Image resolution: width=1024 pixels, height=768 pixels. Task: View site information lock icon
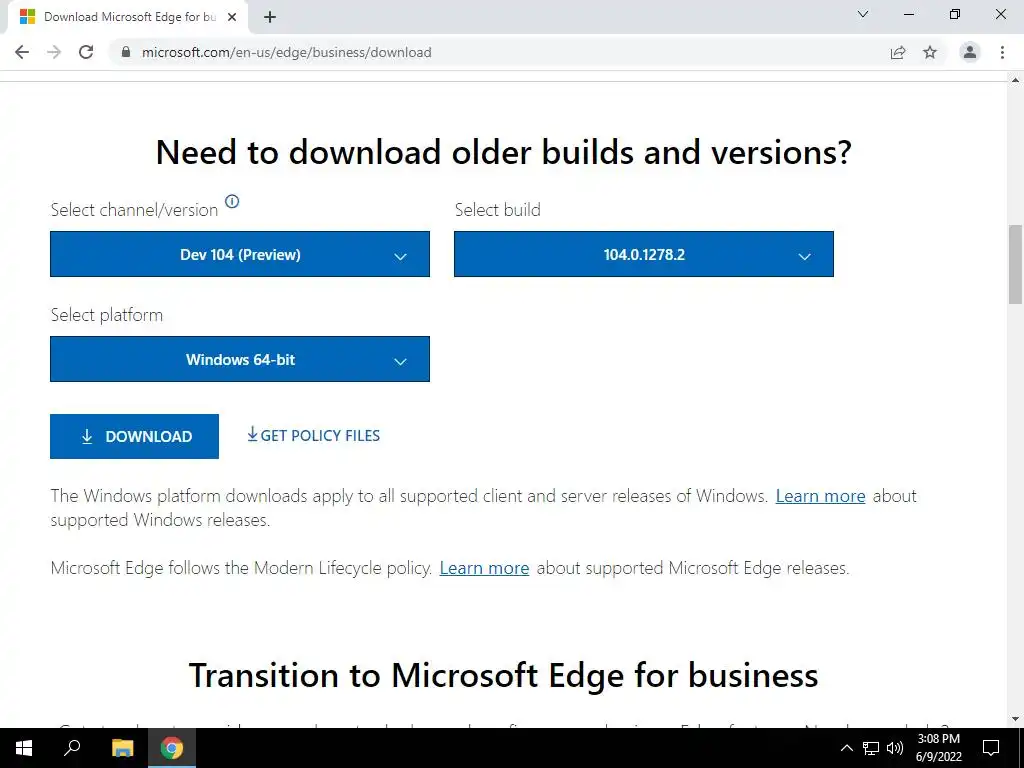pyautogui.click(x=126, y=52)
